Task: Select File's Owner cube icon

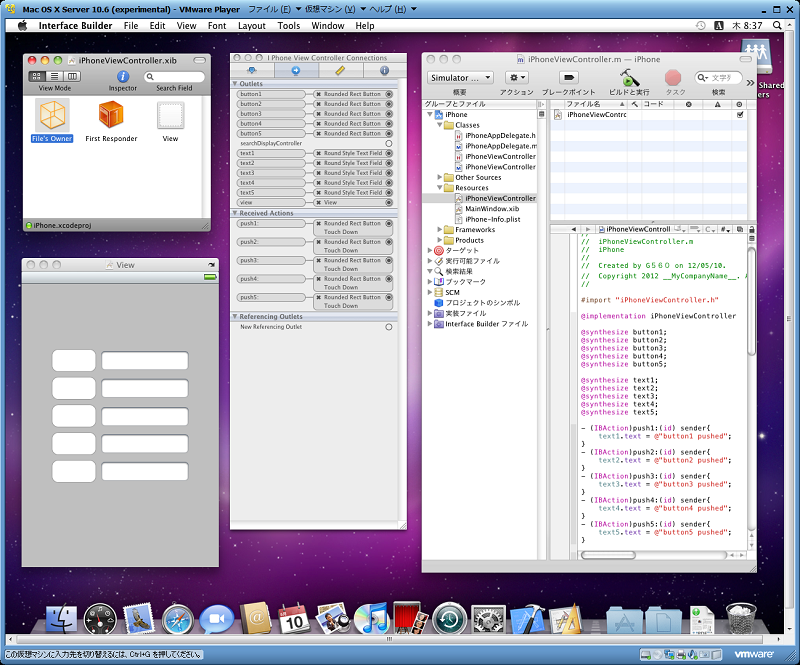Action: [53, 115]
